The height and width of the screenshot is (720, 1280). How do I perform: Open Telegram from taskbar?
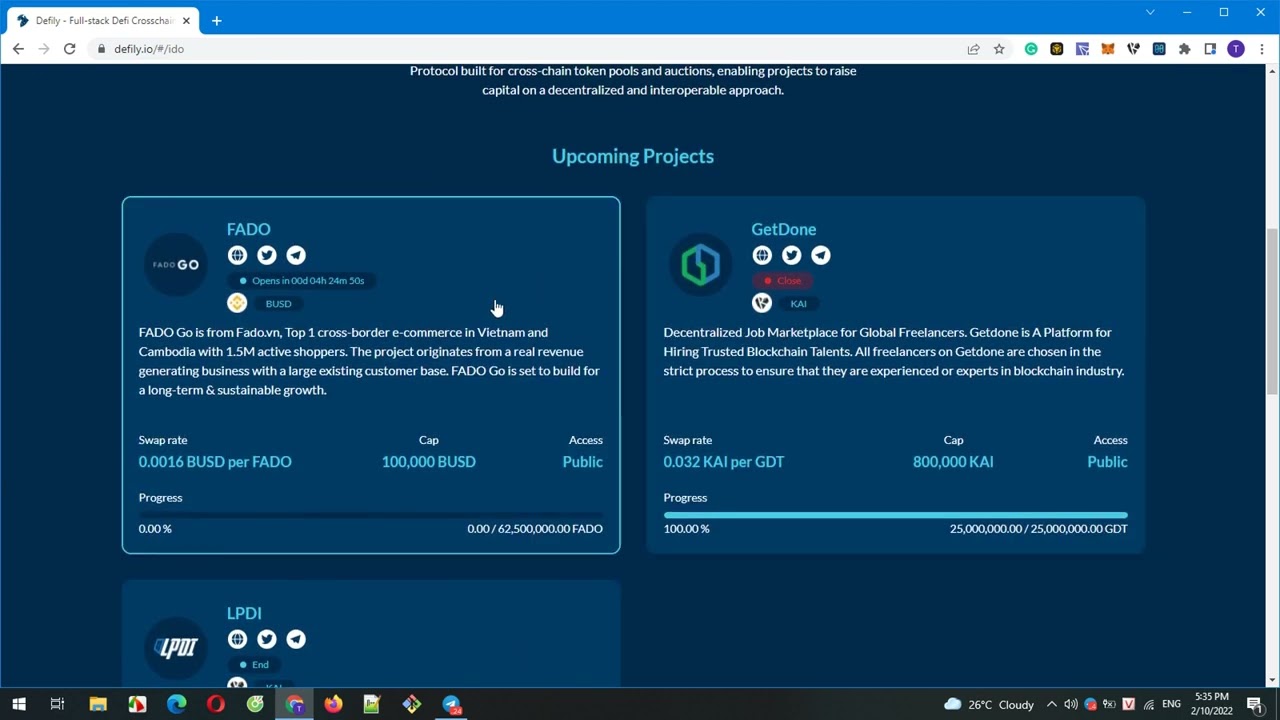(x=451, y=704)
